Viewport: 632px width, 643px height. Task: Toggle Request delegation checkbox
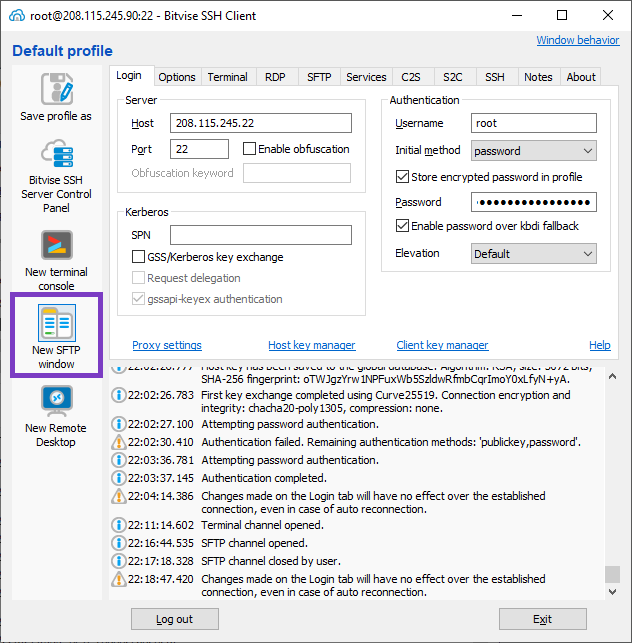[138, 278]
